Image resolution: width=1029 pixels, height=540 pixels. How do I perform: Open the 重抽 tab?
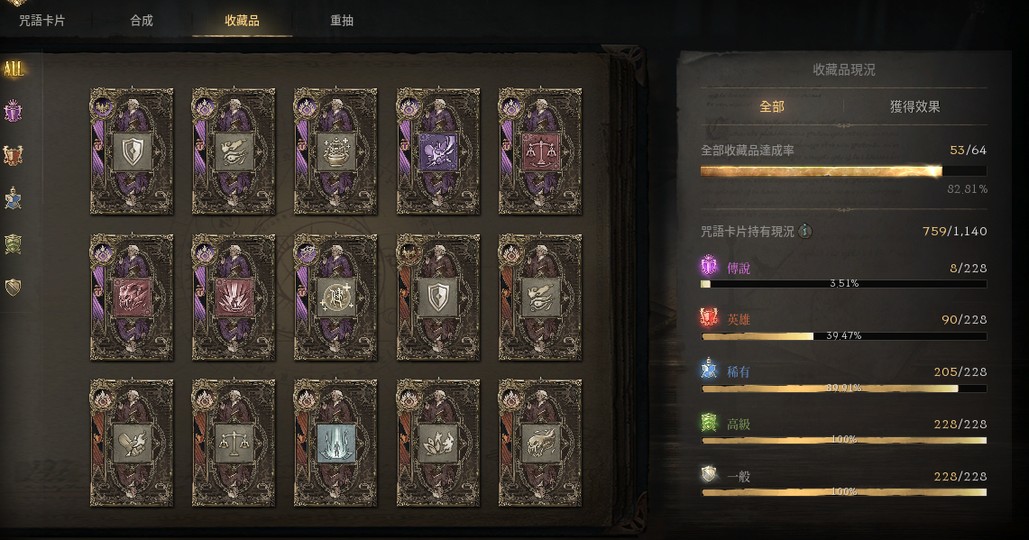342,20
